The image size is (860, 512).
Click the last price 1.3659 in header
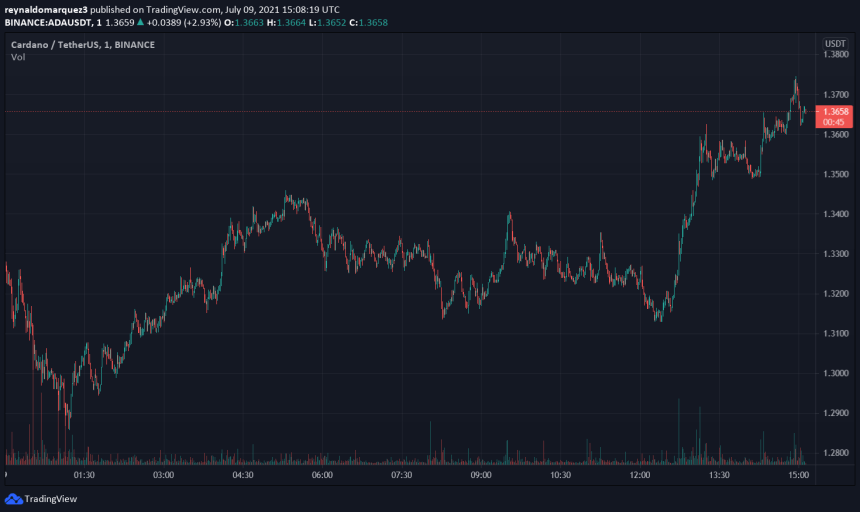point(120,23)
